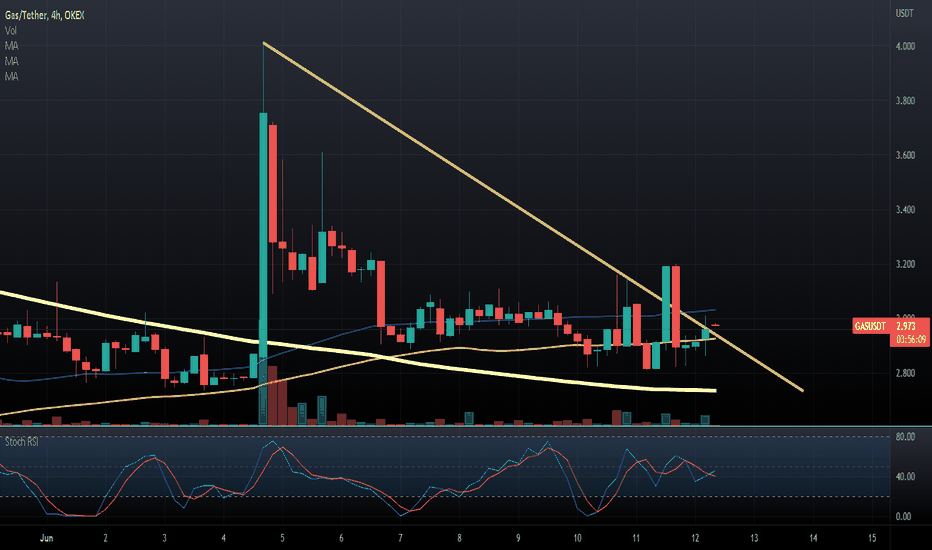Screen dimensions: 932x550
Task: Click the USDT currency label on price axis
Action: click(904, 14)
